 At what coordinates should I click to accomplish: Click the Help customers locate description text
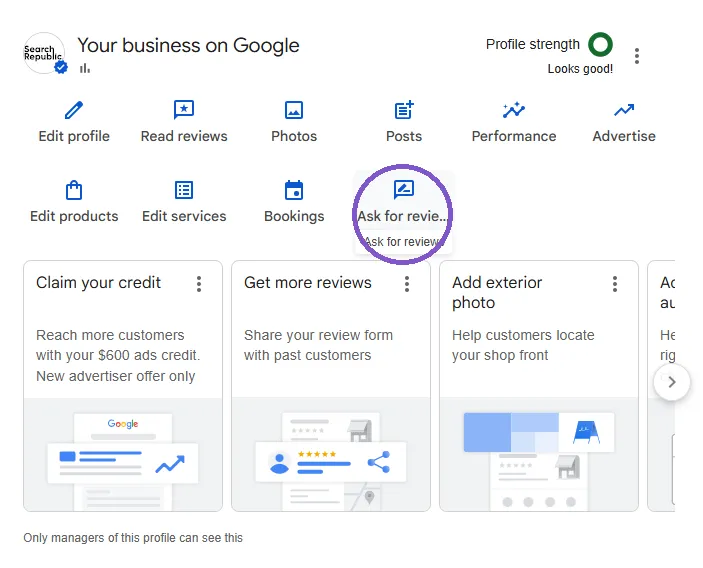point(523,345)
